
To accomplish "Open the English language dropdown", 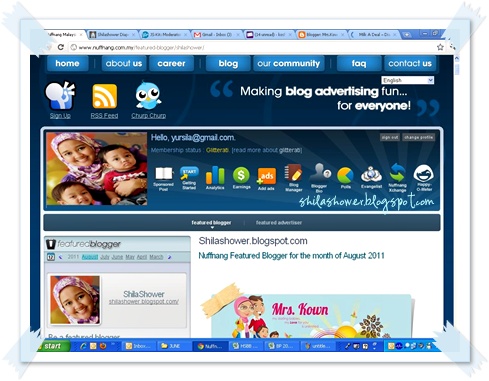I will pyautogui.click(x=408, y=80).
